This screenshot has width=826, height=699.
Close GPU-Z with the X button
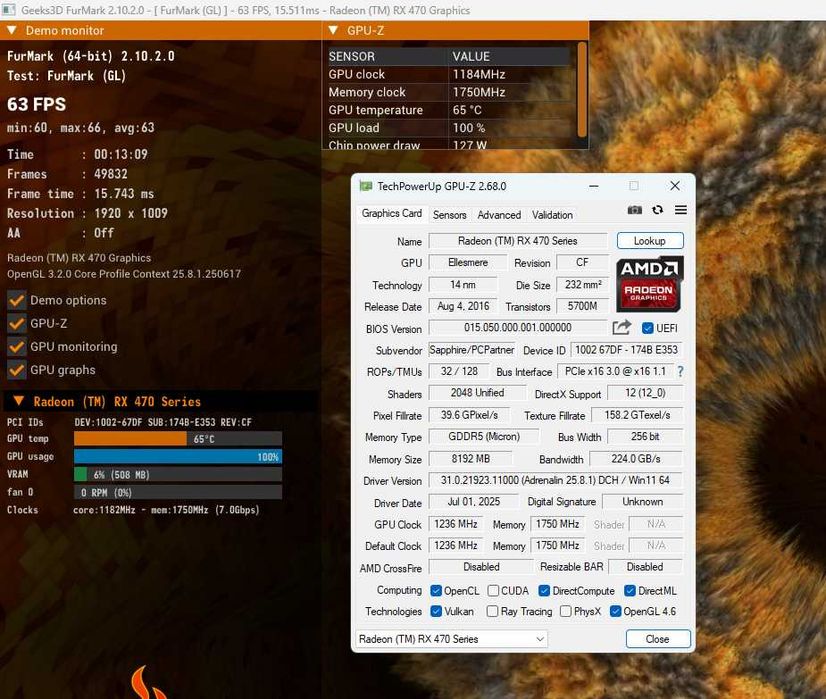click(x=675, y=186)
